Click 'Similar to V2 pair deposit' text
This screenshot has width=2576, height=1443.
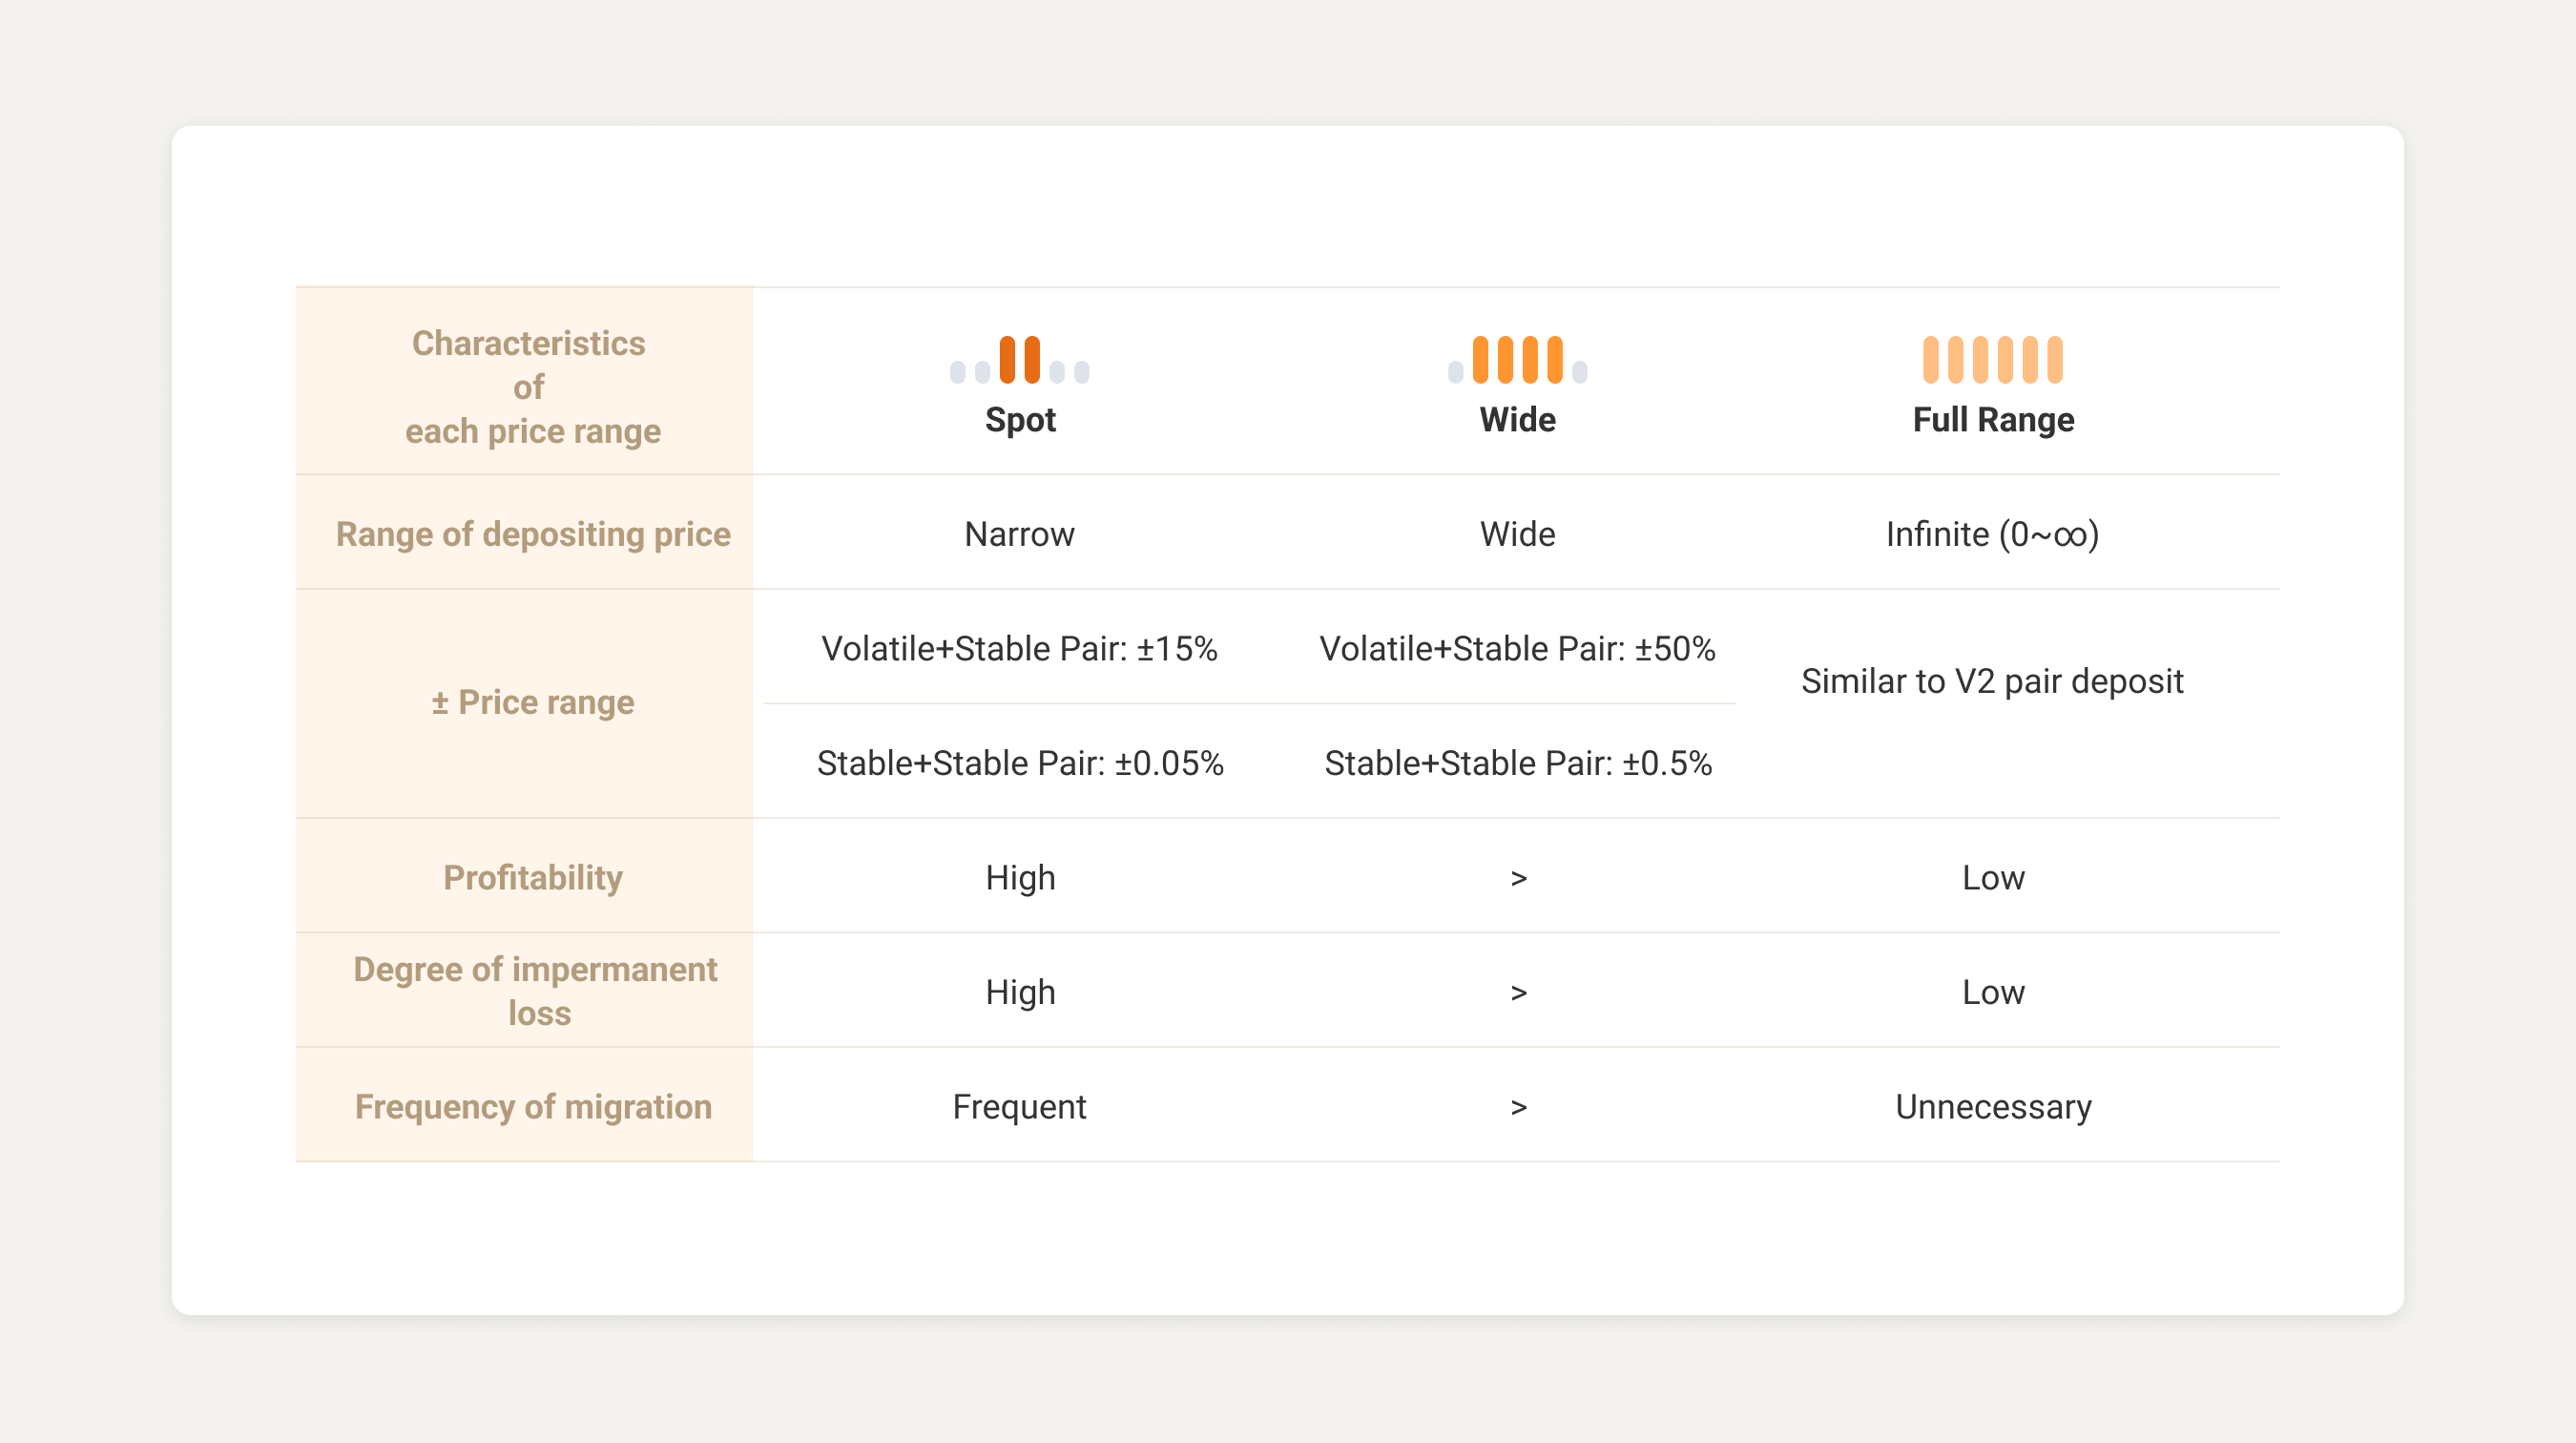coord(1992,681)
